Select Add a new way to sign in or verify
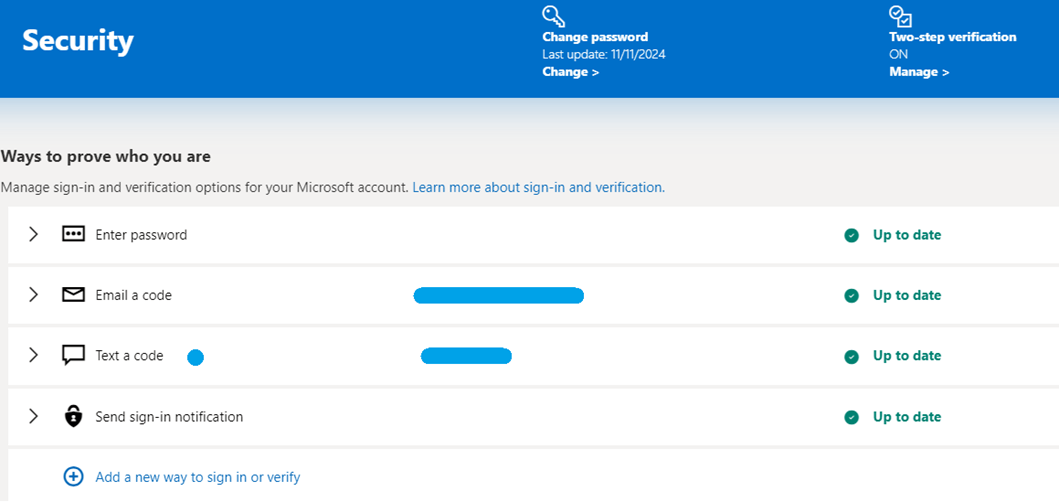 pos(198,477)
